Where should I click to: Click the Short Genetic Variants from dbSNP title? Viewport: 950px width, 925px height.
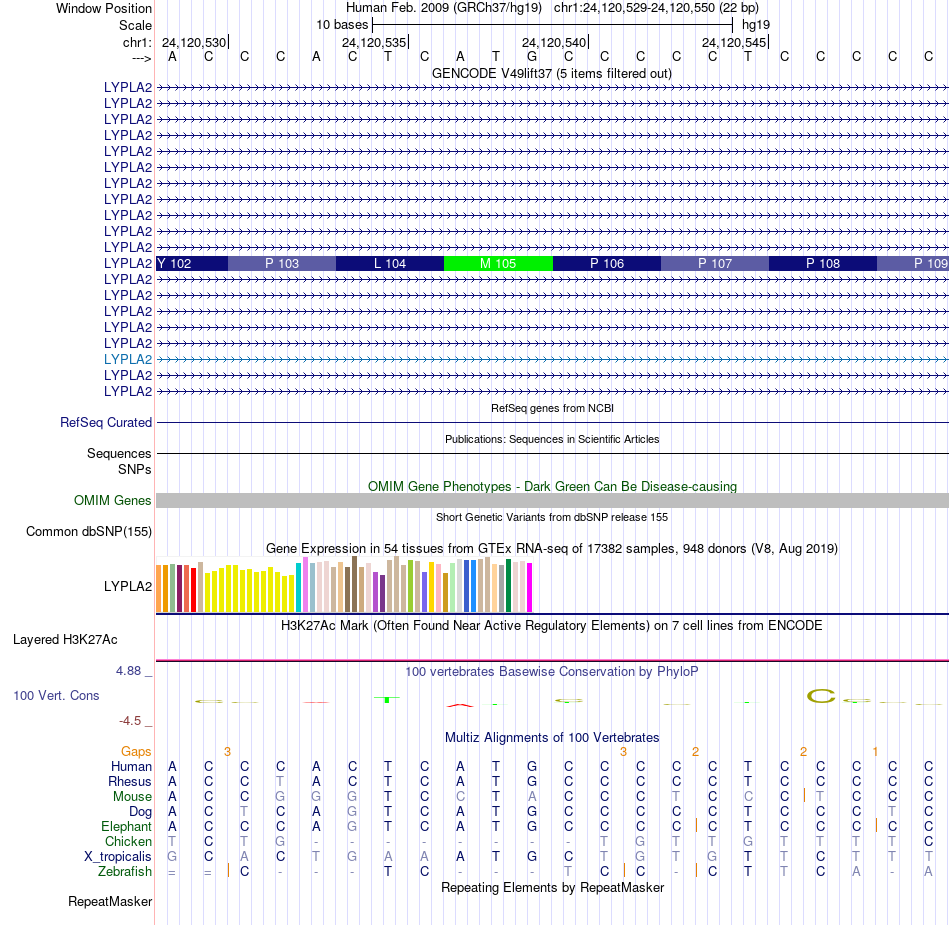tap(552, 517)
